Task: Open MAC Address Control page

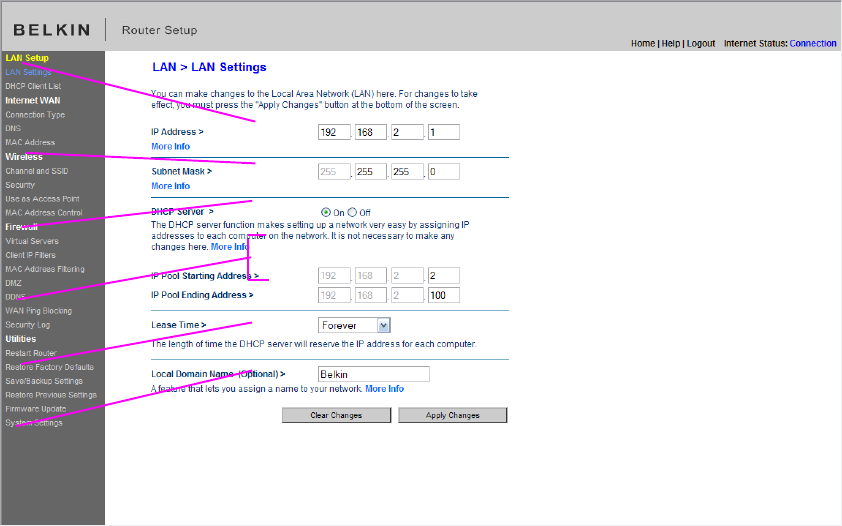Action: tap(43, 213)
